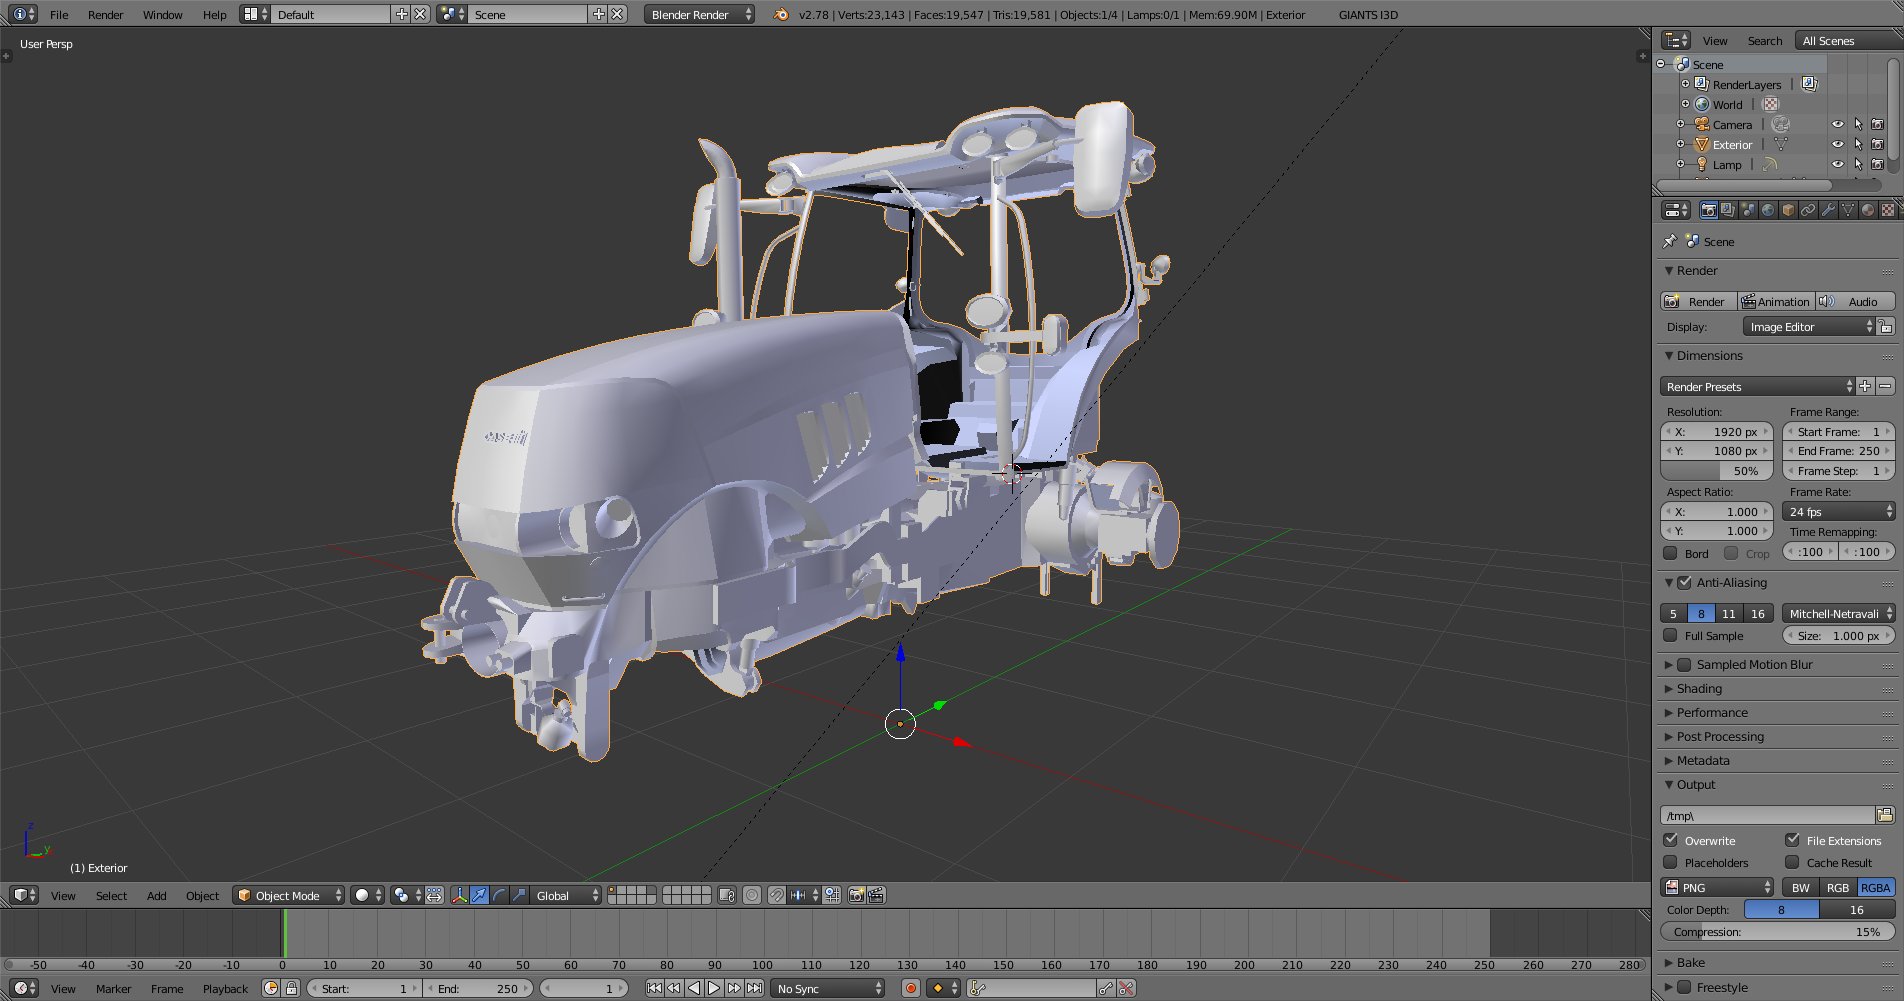Toggle use preview range clock icon

click(271, 989)
